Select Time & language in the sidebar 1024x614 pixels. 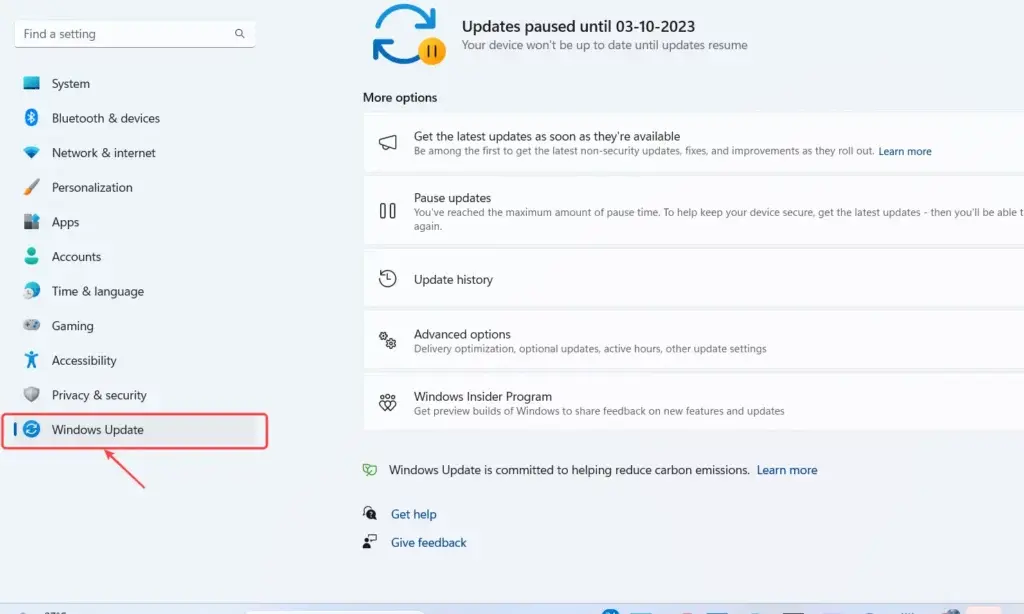coord(96,291)
